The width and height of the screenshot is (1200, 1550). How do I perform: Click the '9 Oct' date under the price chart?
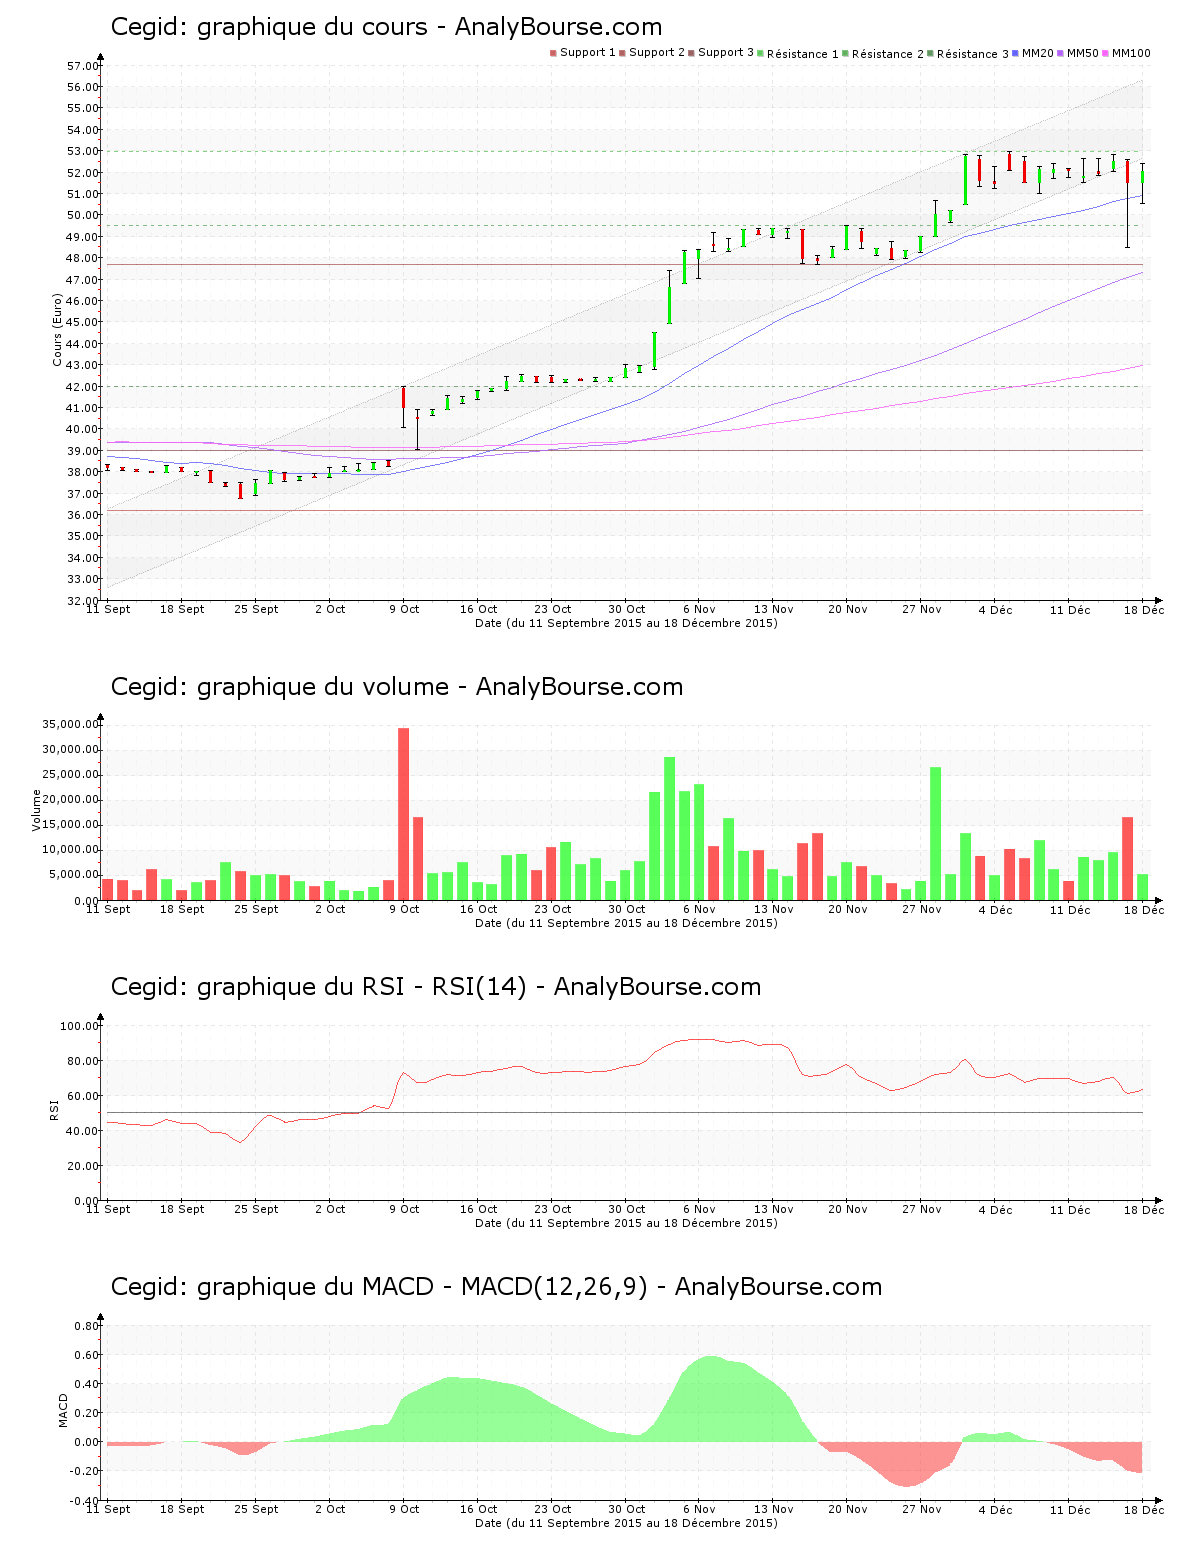(x=404, y=609)
